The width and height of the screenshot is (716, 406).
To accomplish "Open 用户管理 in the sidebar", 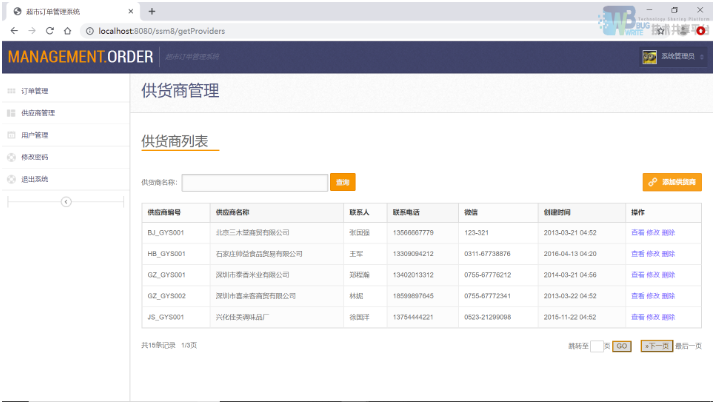I will [35, 135].
